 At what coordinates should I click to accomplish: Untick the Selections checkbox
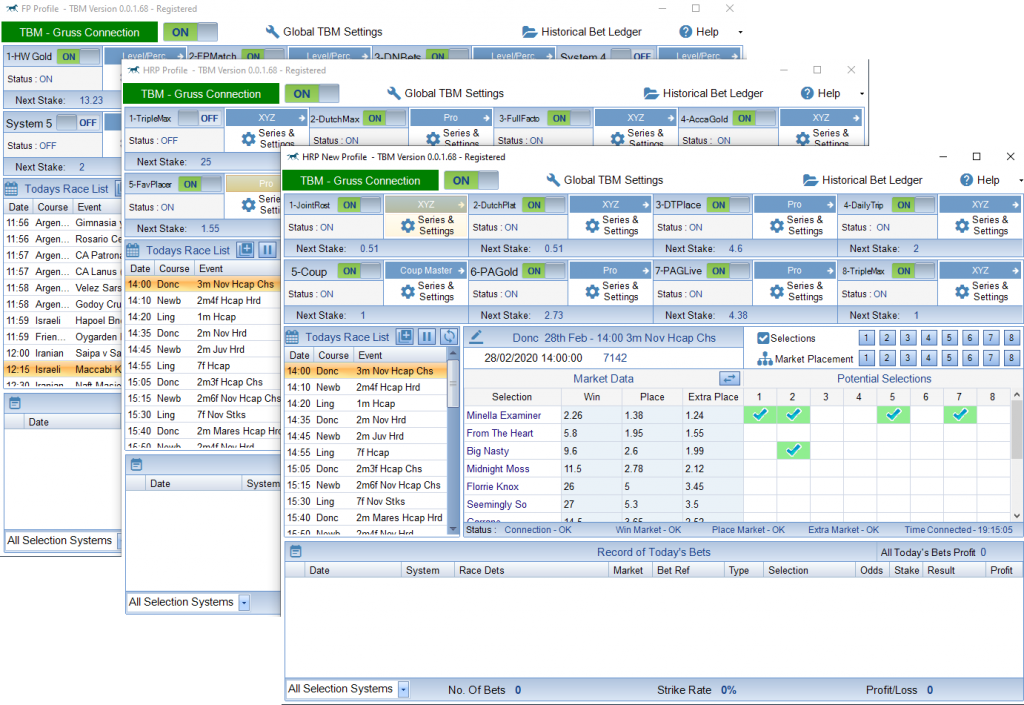click(x=763, y=338)
